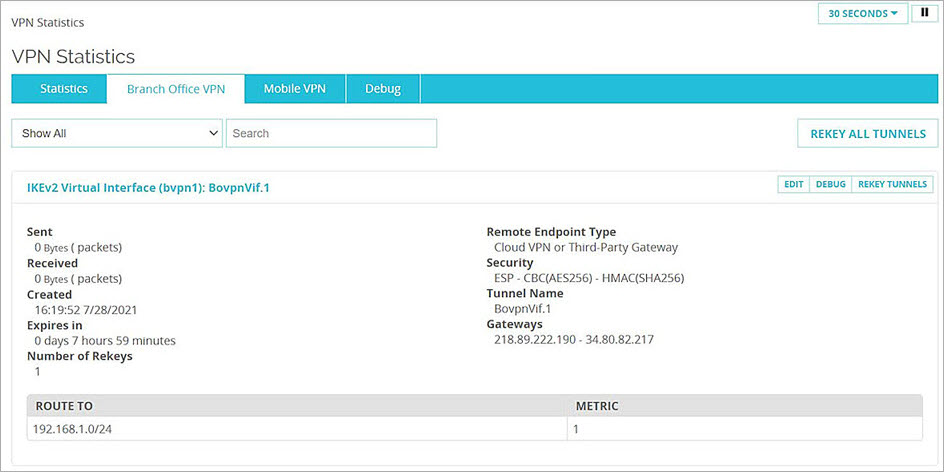This screenshot has height=472, width=944.
Task: Switch to the Statistics tab
Action: [x=64, y=89]
